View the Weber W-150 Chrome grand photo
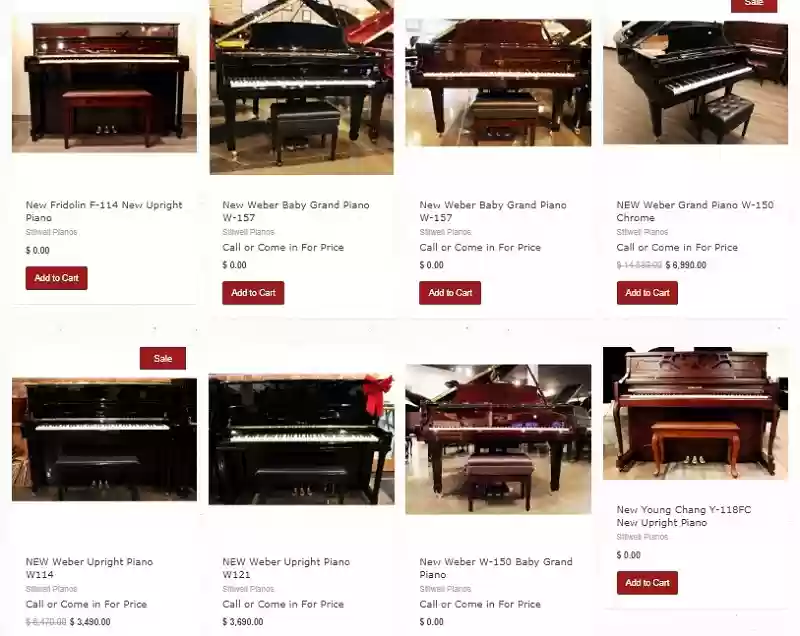The image size is (800, 636). (x=695, y=82)
